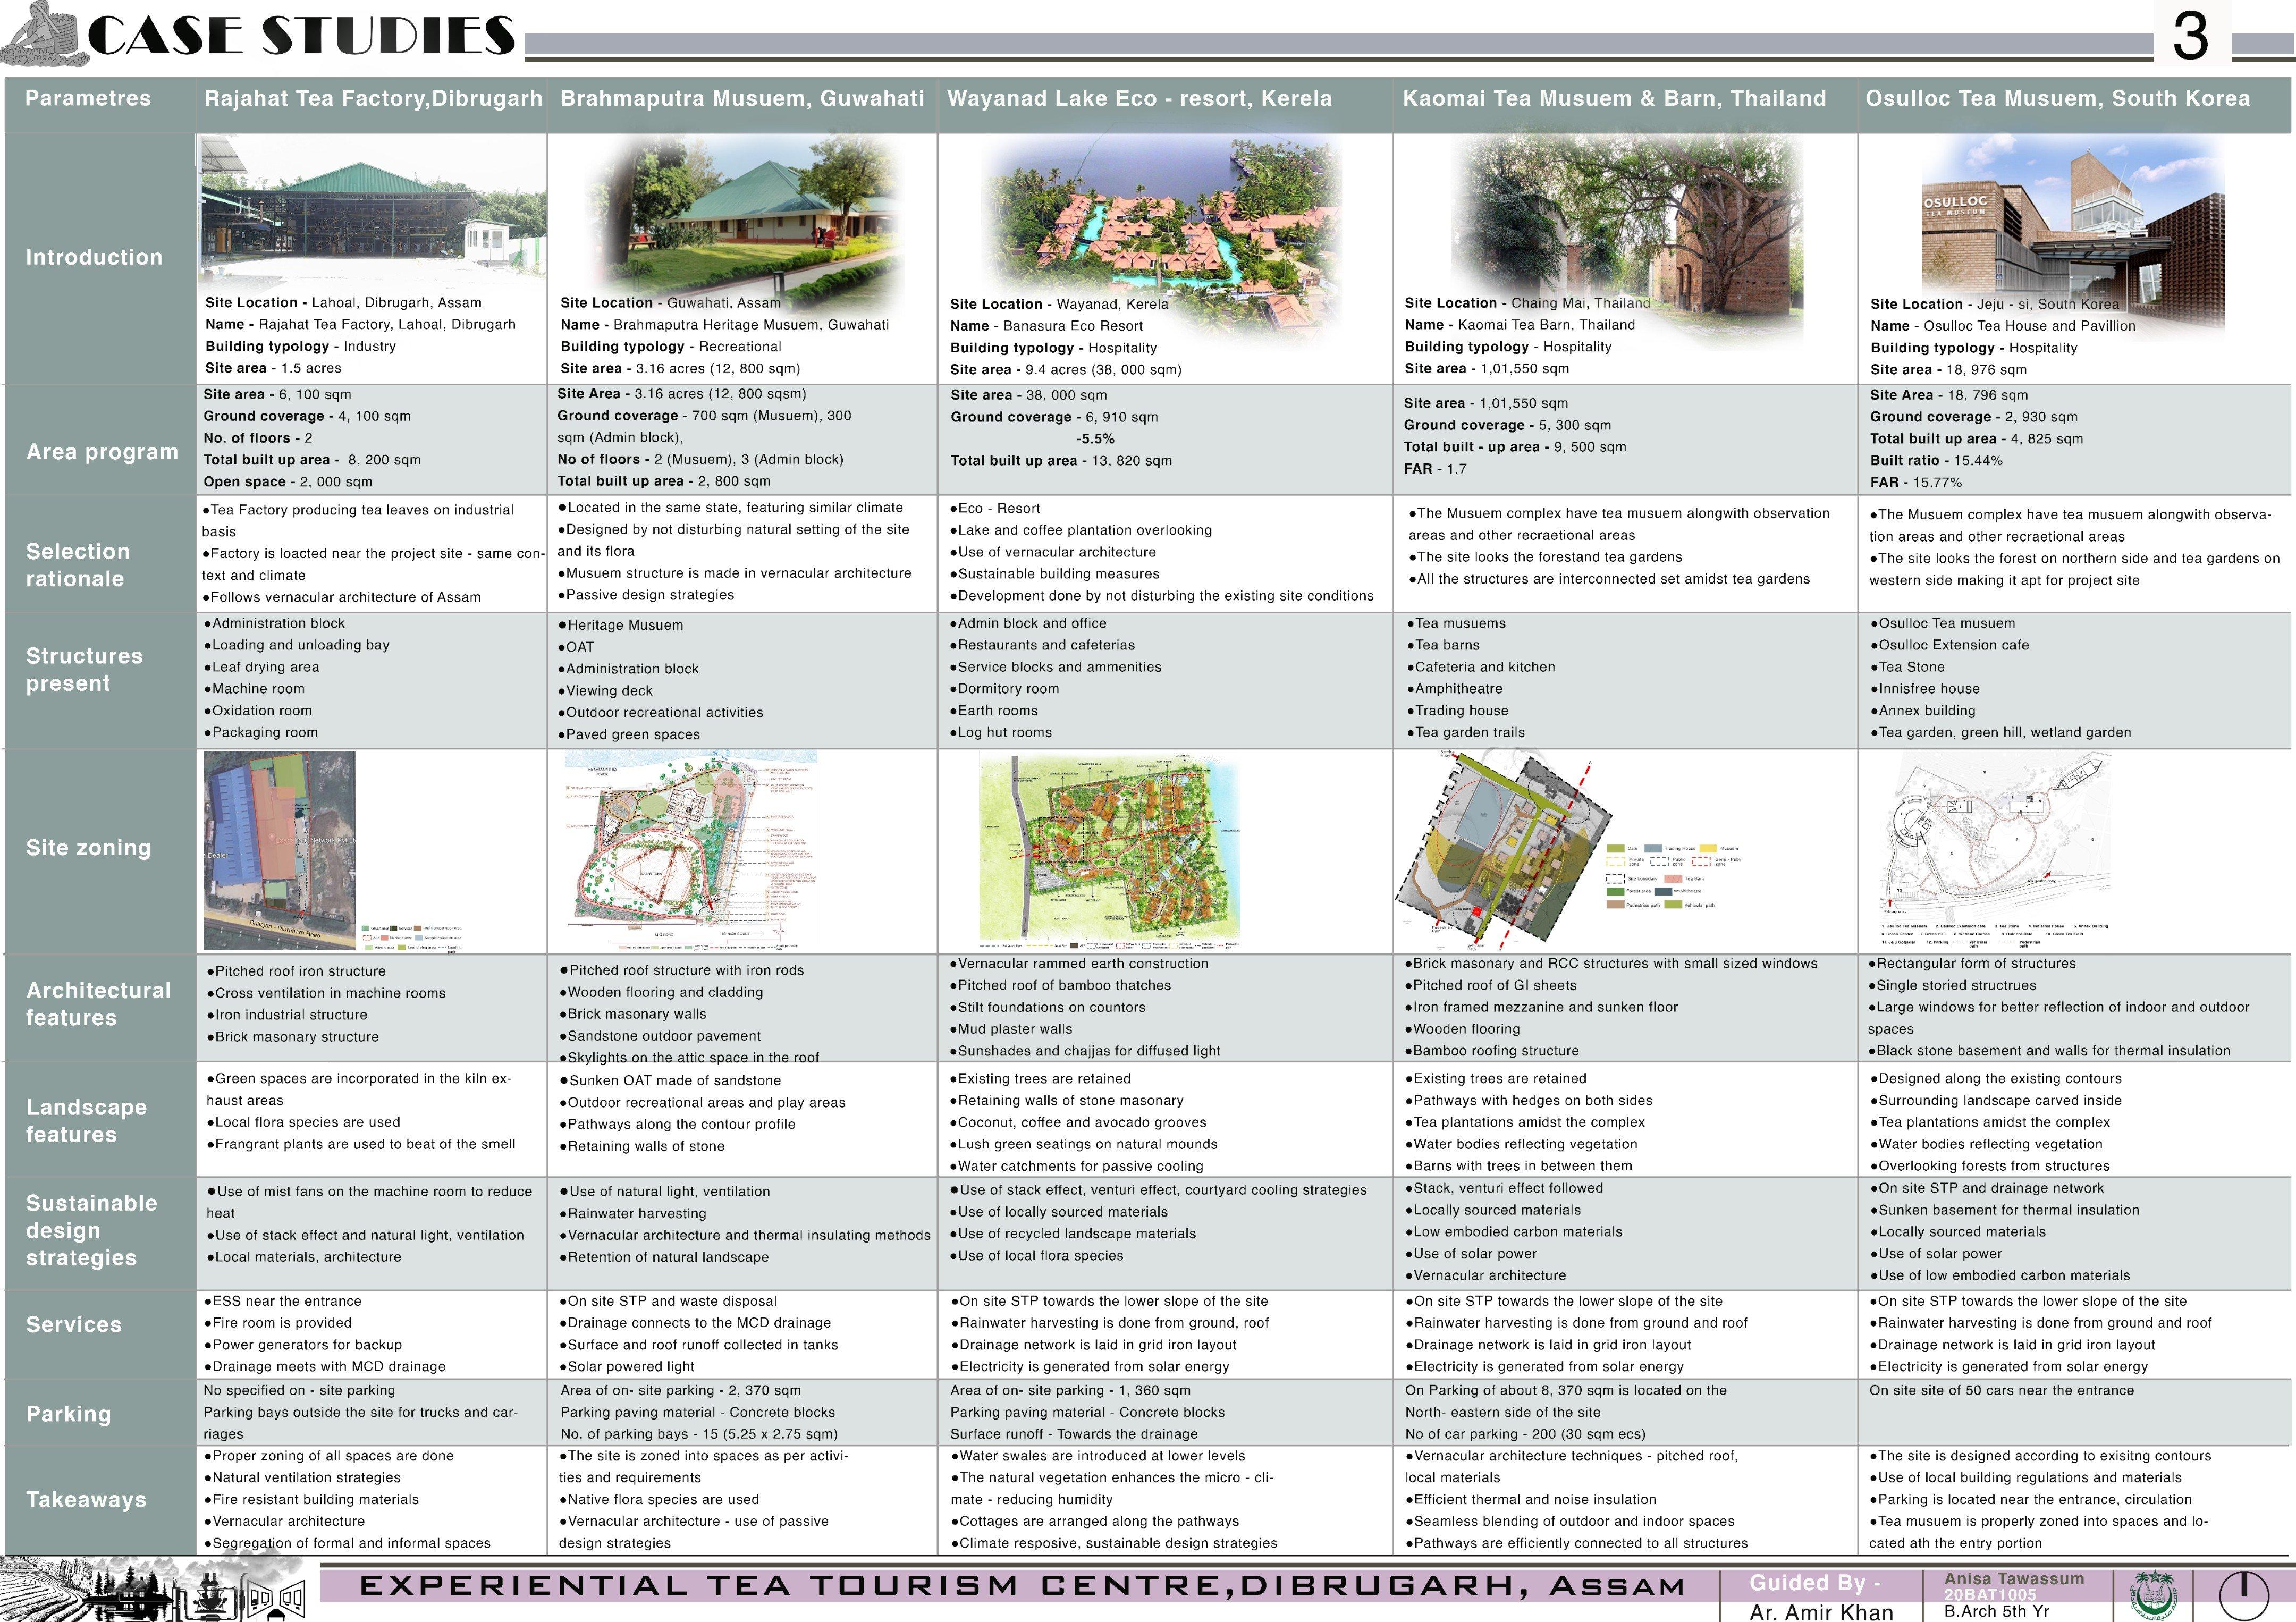The width and height of the screenshot is (2296, 1622).
Task: Select 'FAR - 1.7' in Kaomai column
Action: point(1435,468)
